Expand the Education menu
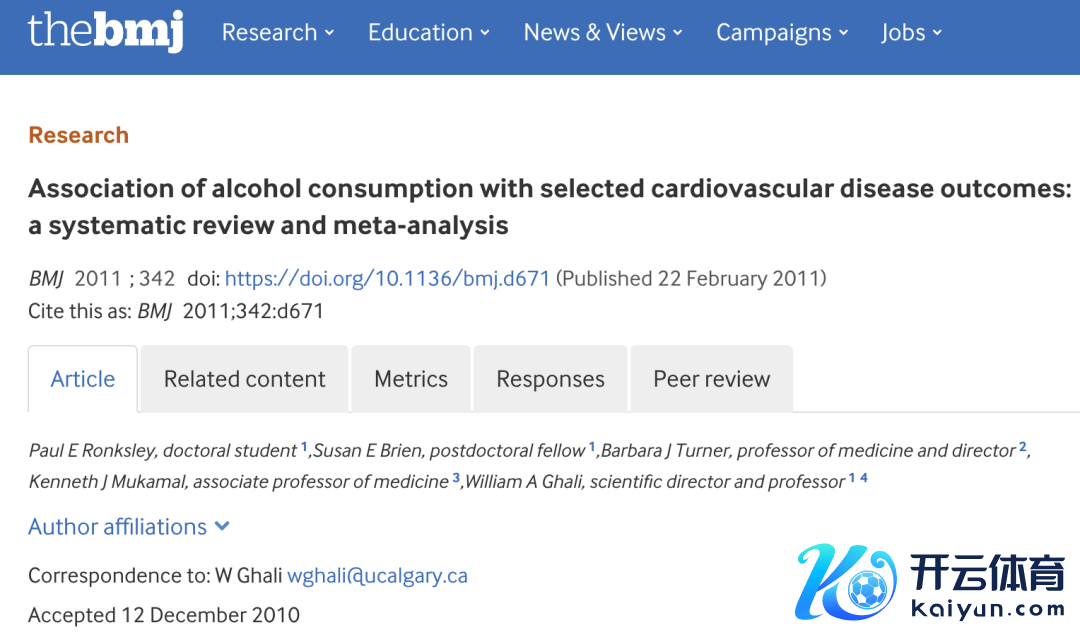The height and width of the screenshot is (642, 1080). coord(428,33)
